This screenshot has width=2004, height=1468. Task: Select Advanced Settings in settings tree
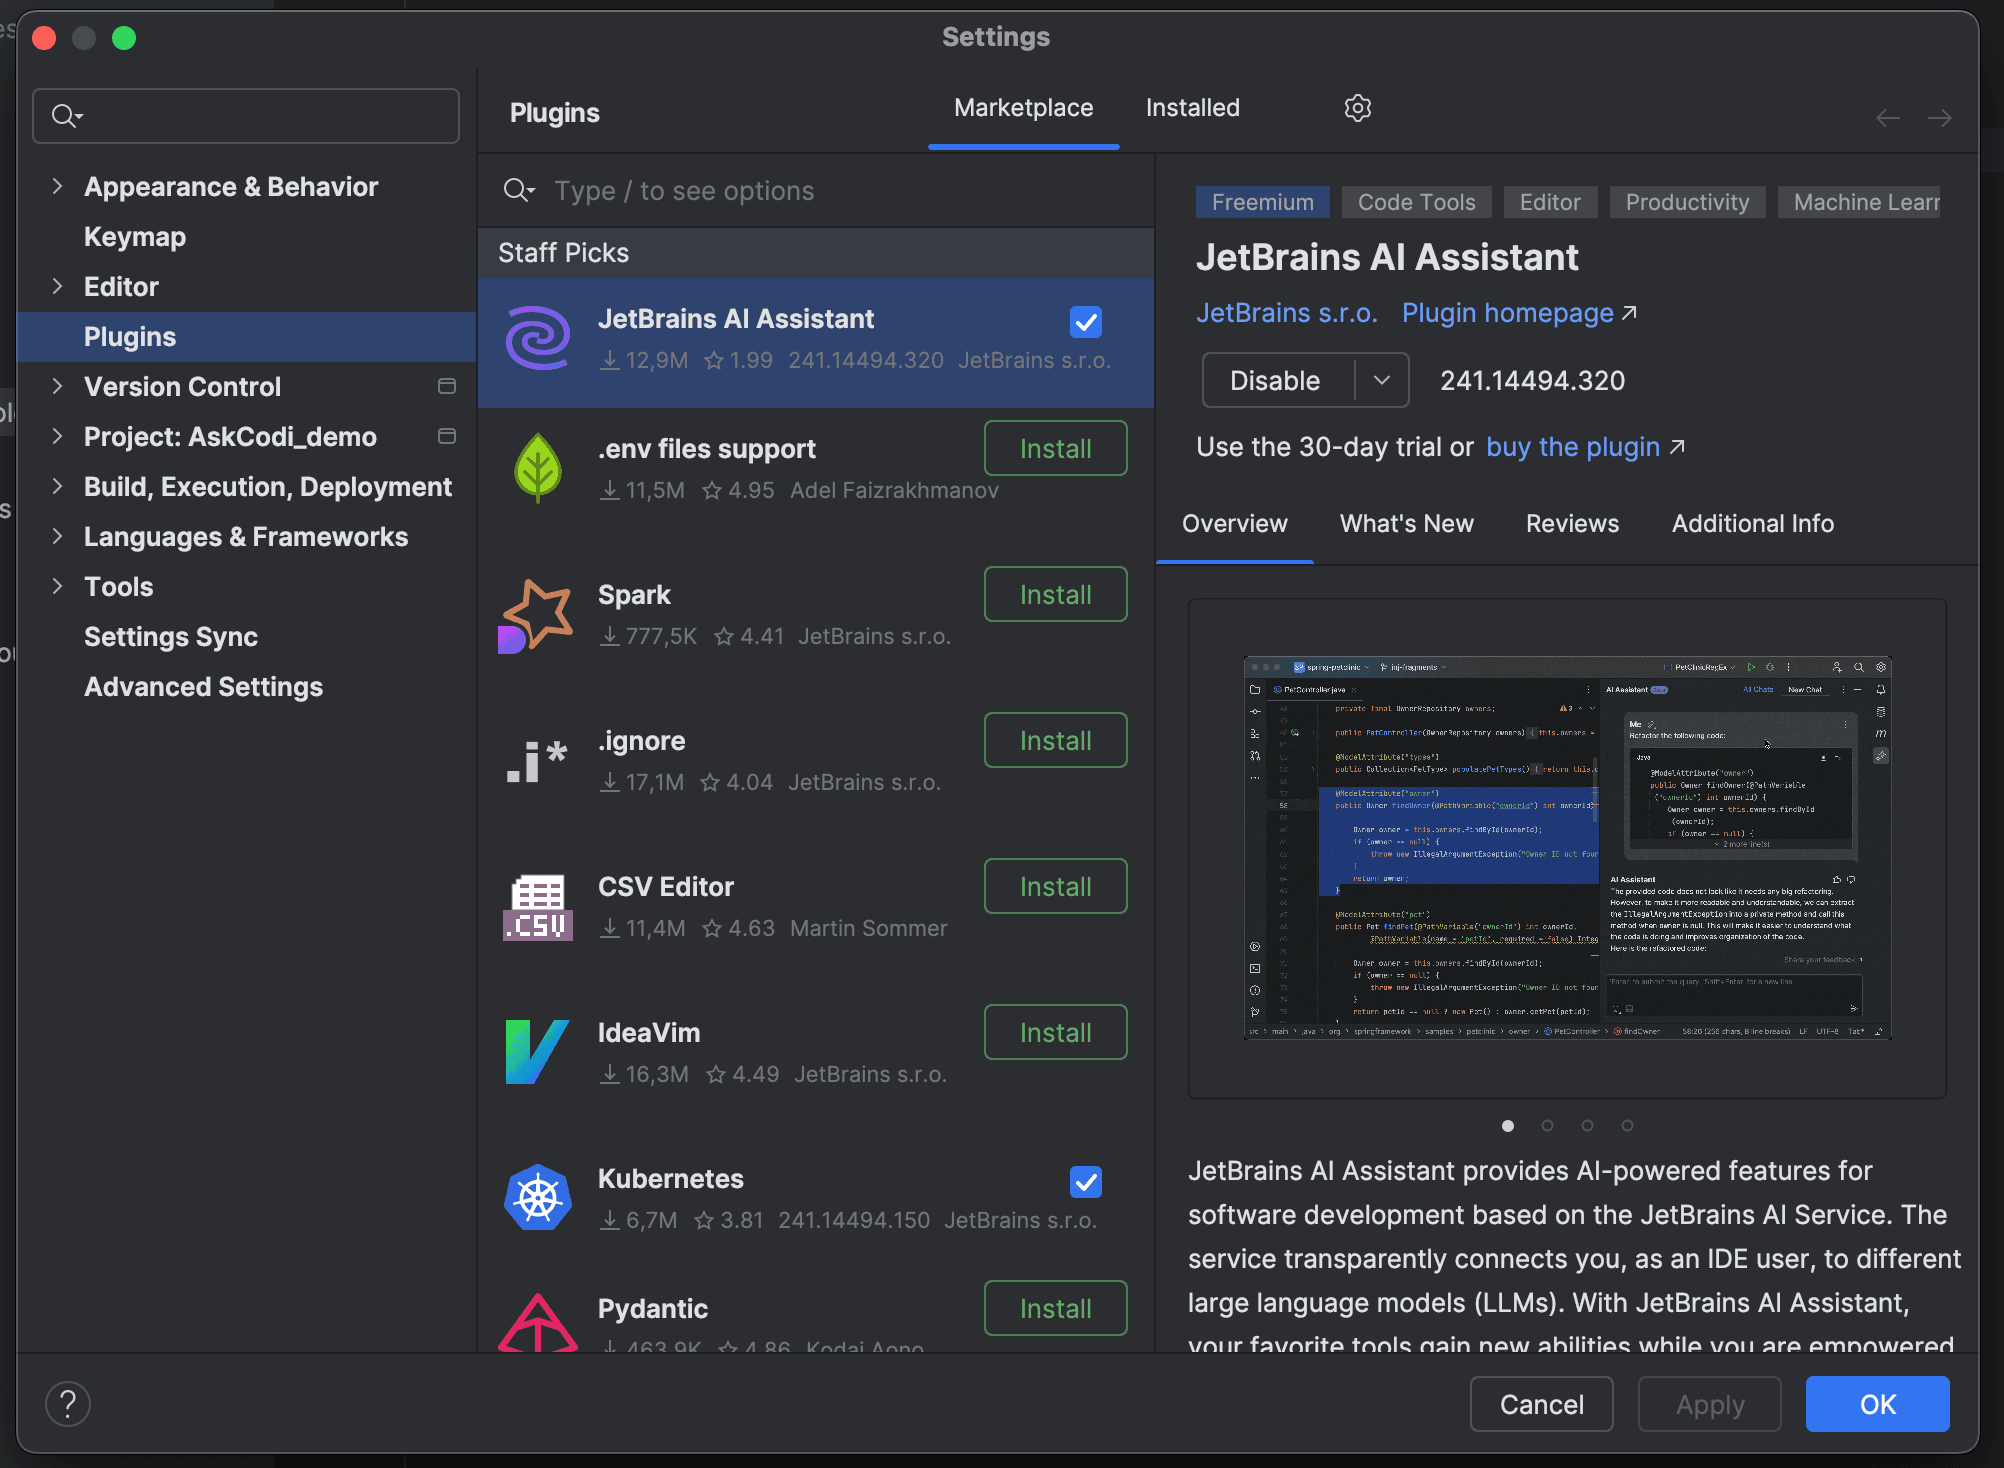click(204, 687)
